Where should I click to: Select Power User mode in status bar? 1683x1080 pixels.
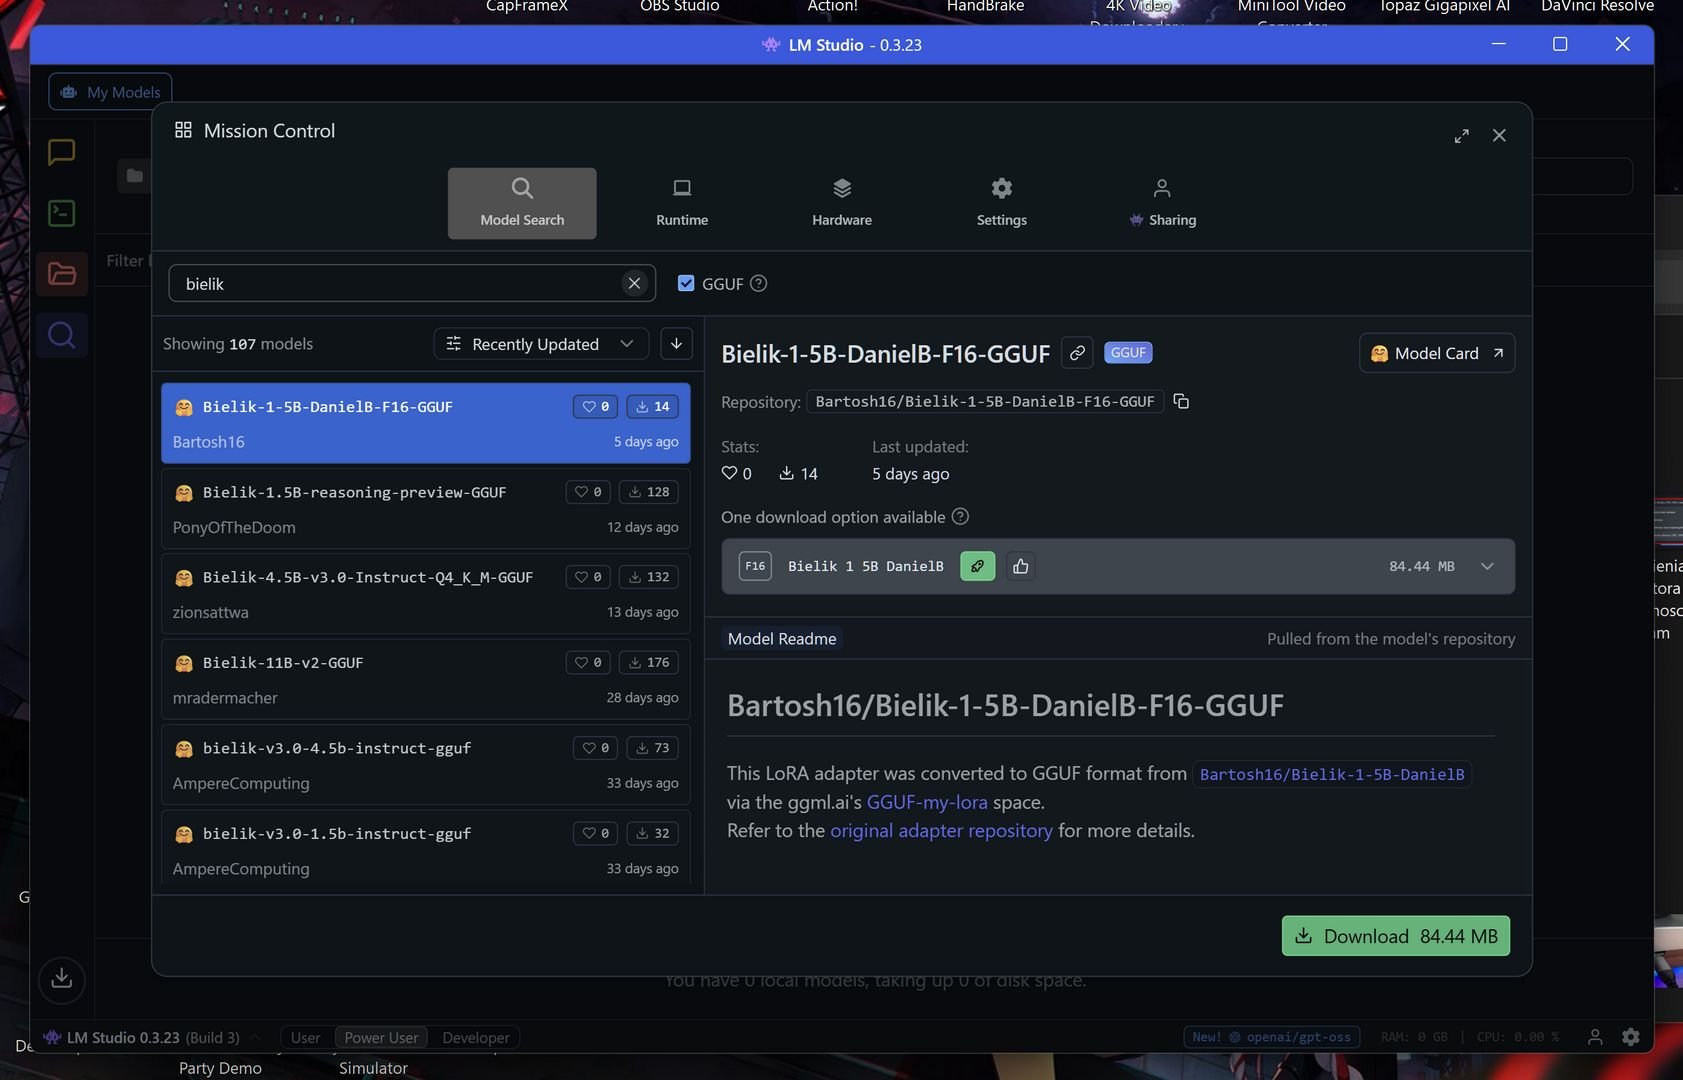point(381,1037)
